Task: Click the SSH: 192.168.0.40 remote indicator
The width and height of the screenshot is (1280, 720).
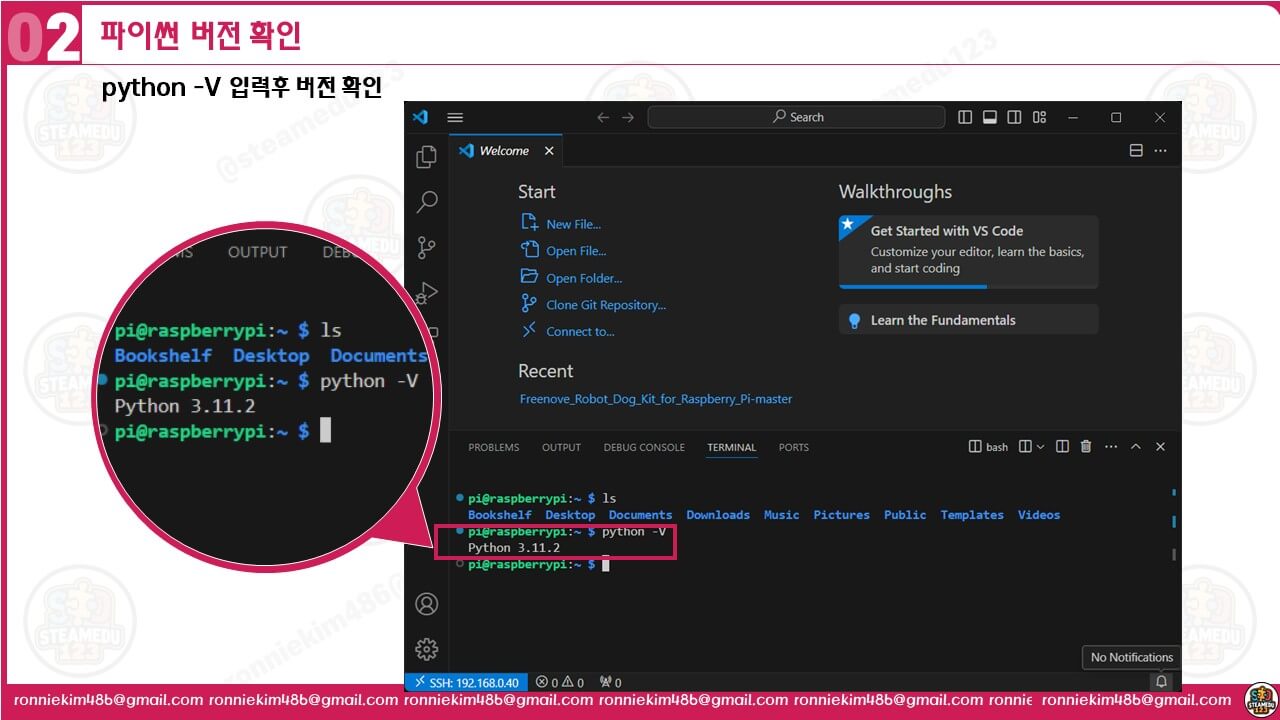Action: coord(465,682)
